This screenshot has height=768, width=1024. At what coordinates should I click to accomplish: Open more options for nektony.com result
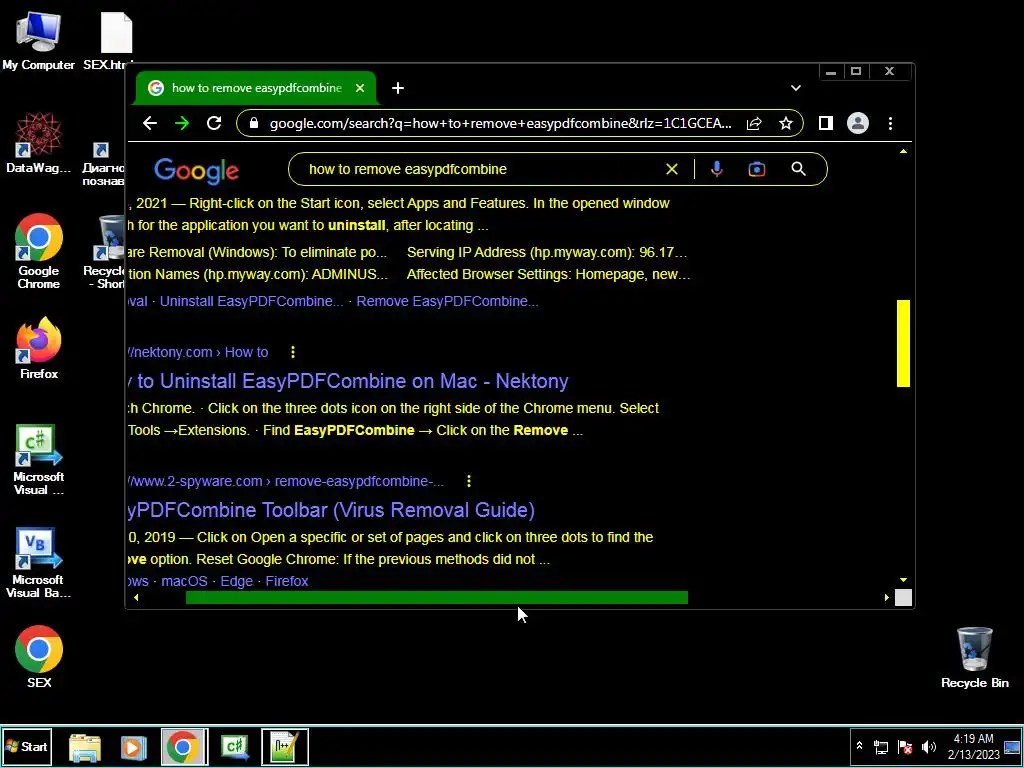pos(293,352)
